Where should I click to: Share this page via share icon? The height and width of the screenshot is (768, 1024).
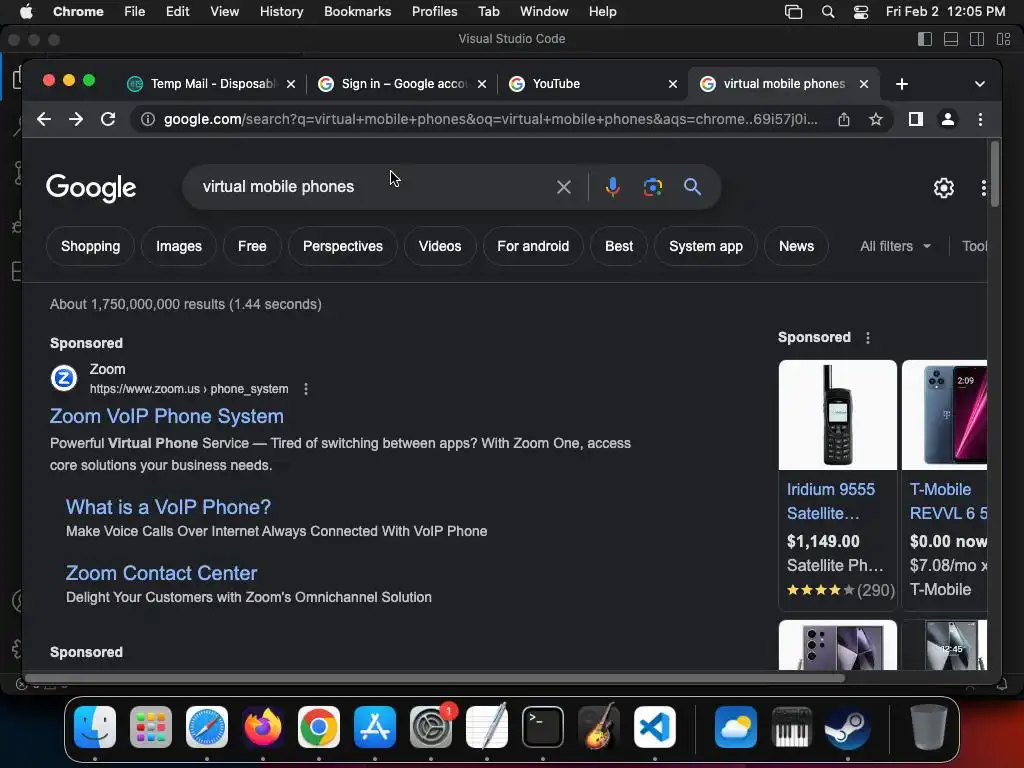(x=844, y=119)
